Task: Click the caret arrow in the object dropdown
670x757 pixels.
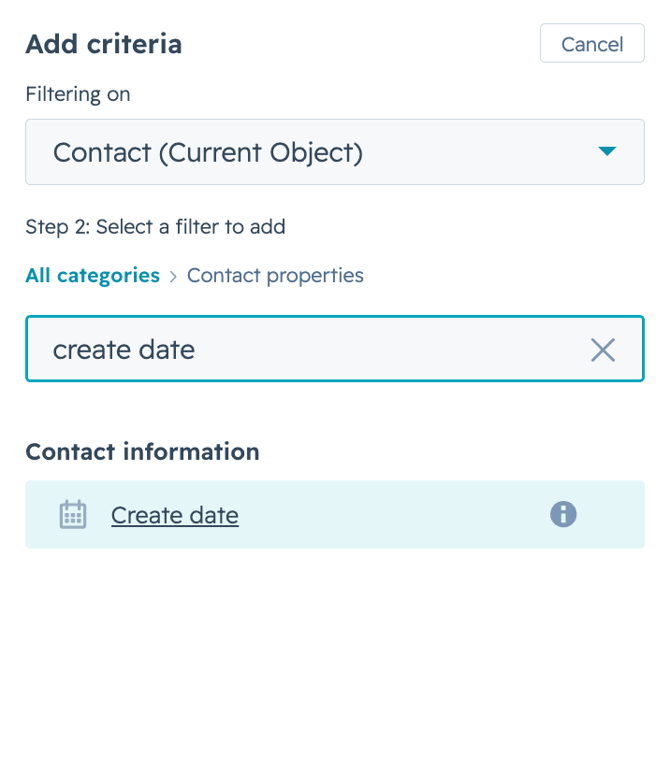Action: tap(606, 152)
